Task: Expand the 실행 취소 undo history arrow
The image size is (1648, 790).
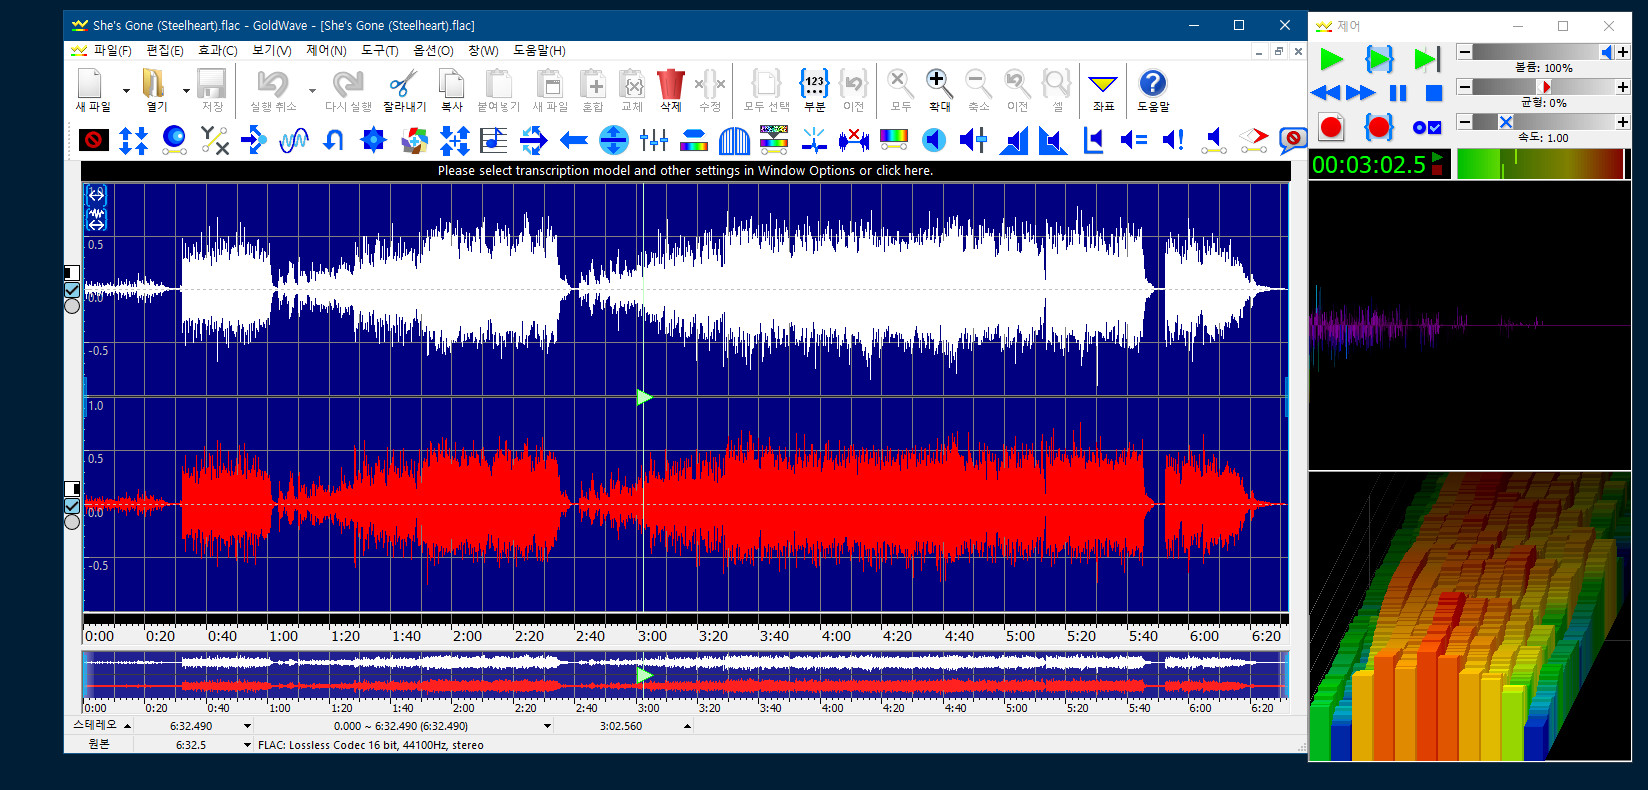Action: tap(312, 90)
